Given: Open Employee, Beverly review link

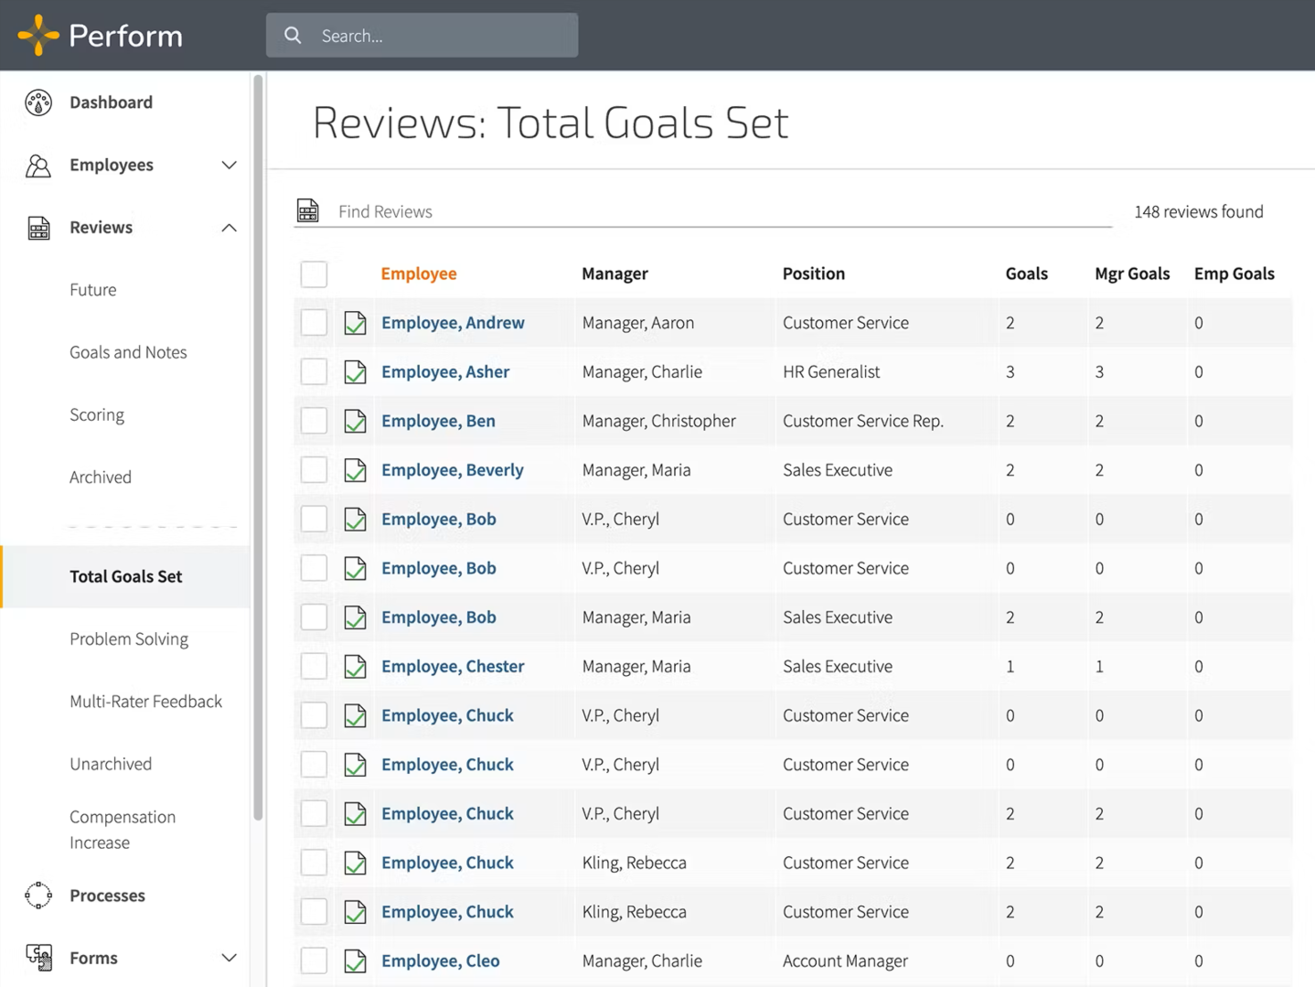Looking at the screenshot, I should 452,470.
